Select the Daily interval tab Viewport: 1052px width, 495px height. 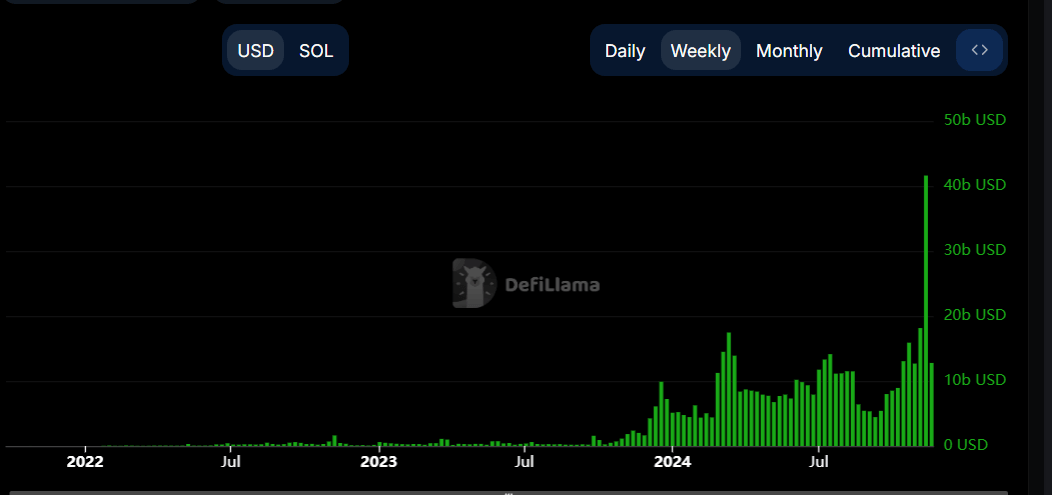point(625,51)
